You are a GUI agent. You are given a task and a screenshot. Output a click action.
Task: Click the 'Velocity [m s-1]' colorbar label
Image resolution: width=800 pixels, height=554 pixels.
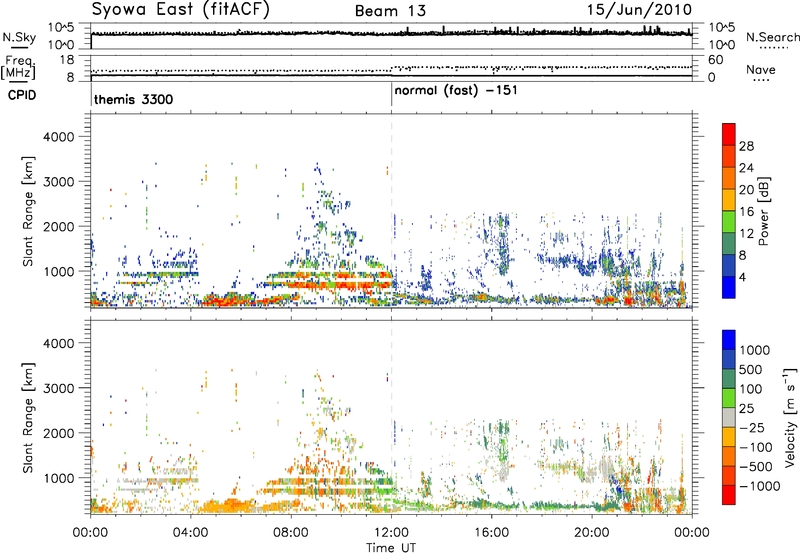coord(790,417)
